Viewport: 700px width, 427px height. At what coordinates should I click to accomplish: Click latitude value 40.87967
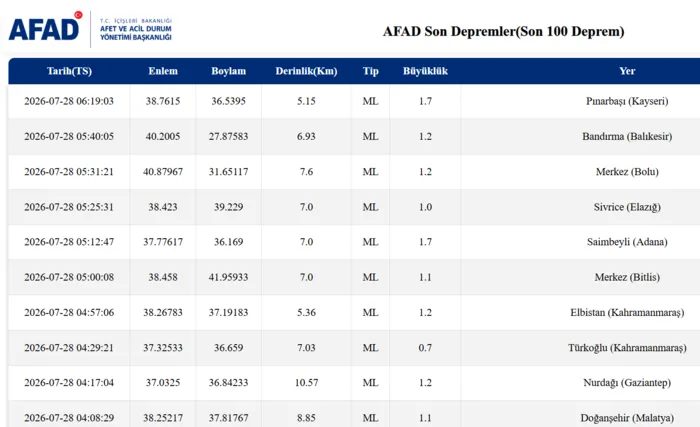coord(163,172)
